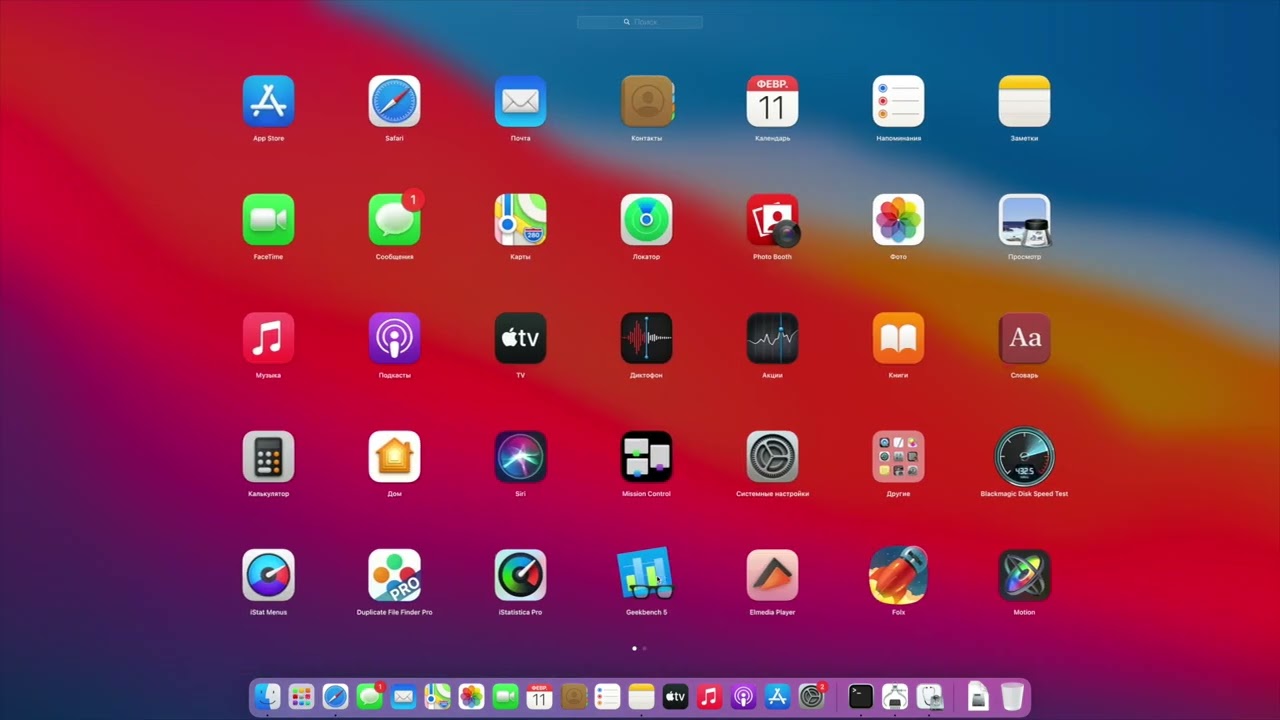The height and width of the screenshot is (720, 1280).
Task: Open Finder from the Dock
Action: pyautogui.click(x=267, y=696)
